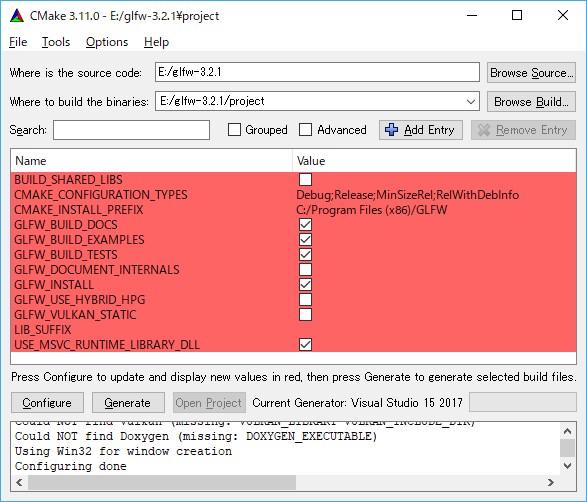The width and height of the screenshot is (587, 502).
Task: Click the vertical scrollbar thumb in log
Action: coord(568,448)
